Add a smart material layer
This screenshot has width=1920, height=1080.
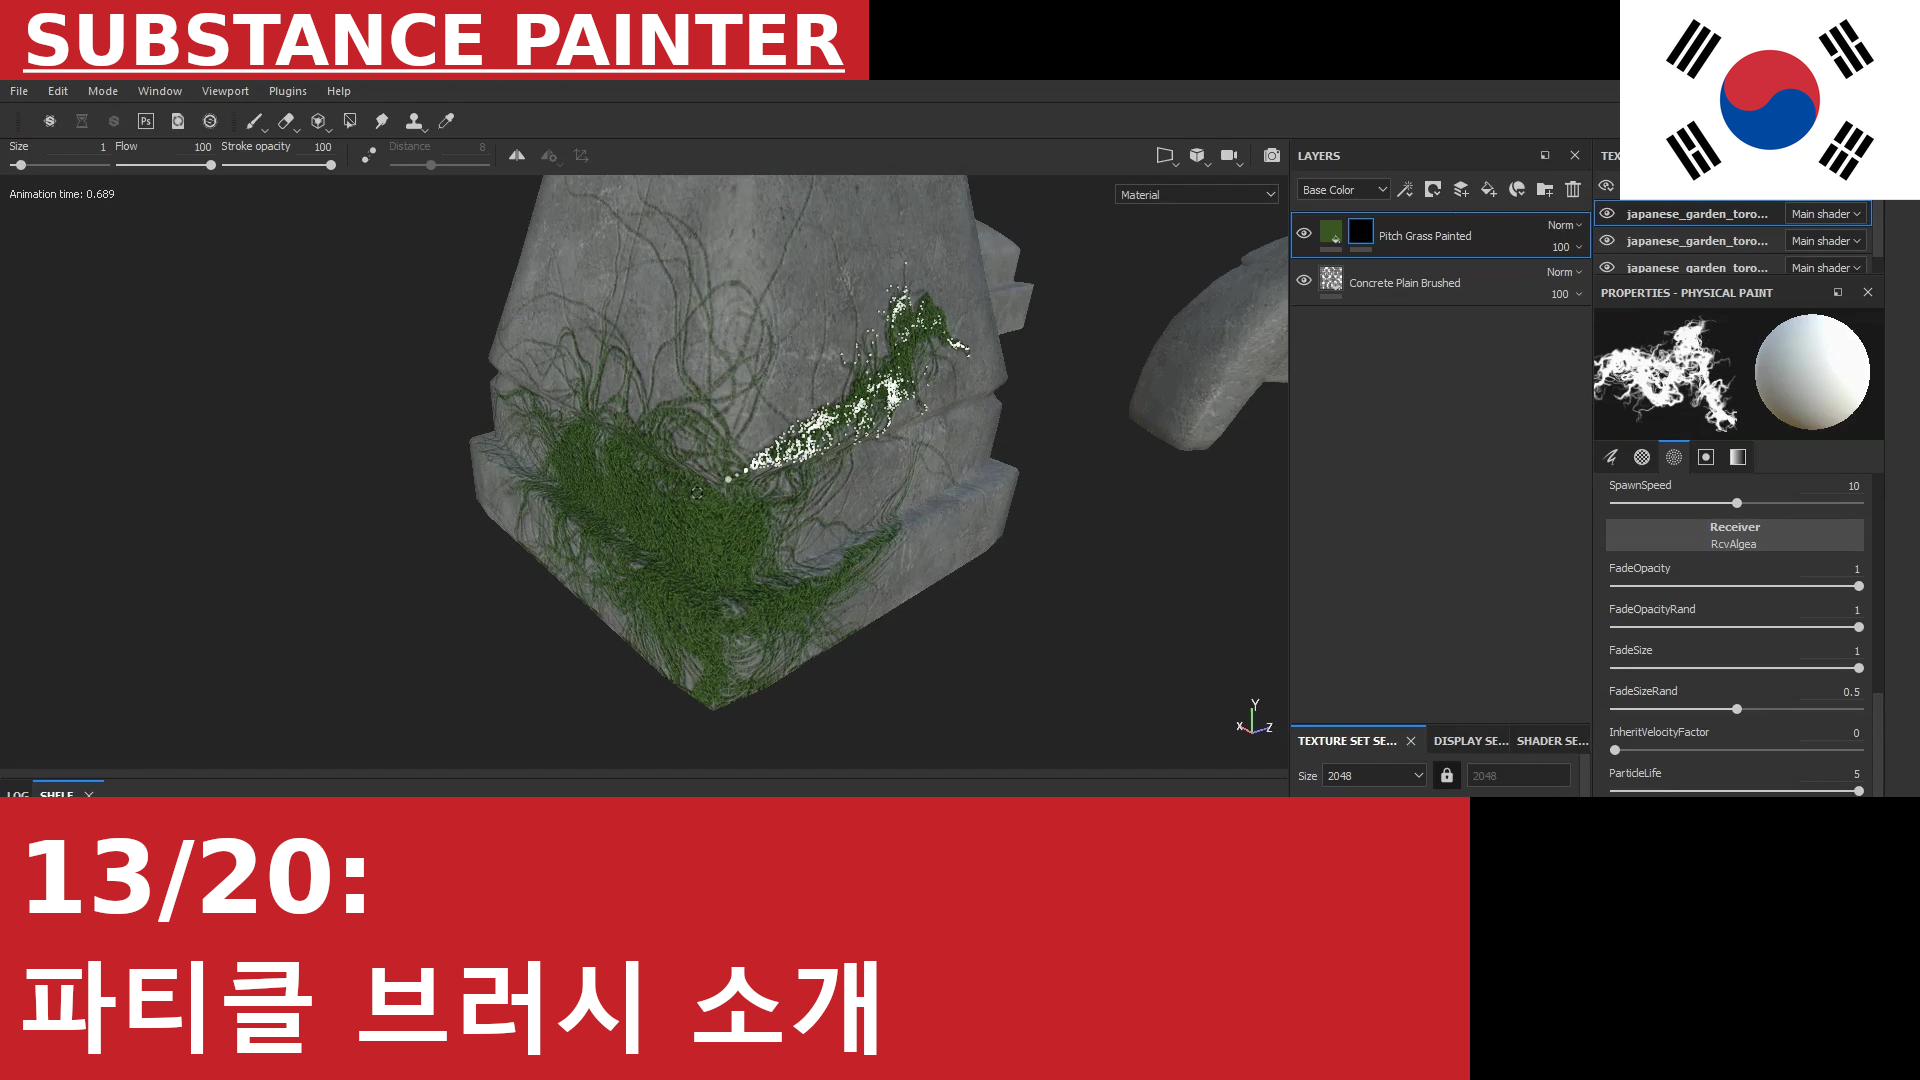(1517, 189)
